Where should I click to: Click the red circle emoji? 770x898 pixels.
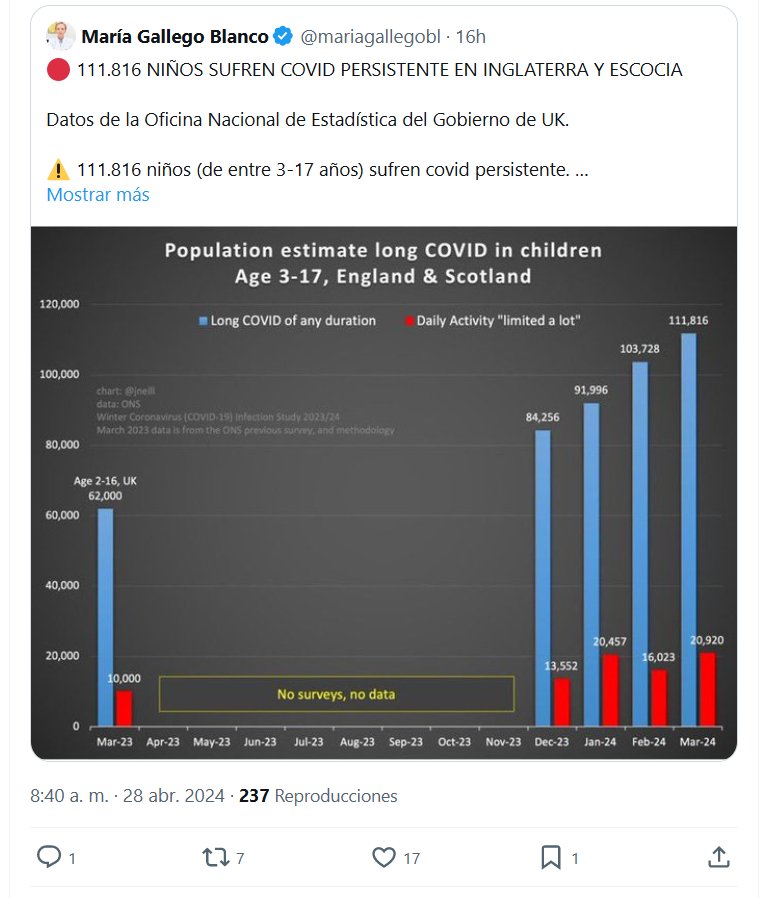57,70
